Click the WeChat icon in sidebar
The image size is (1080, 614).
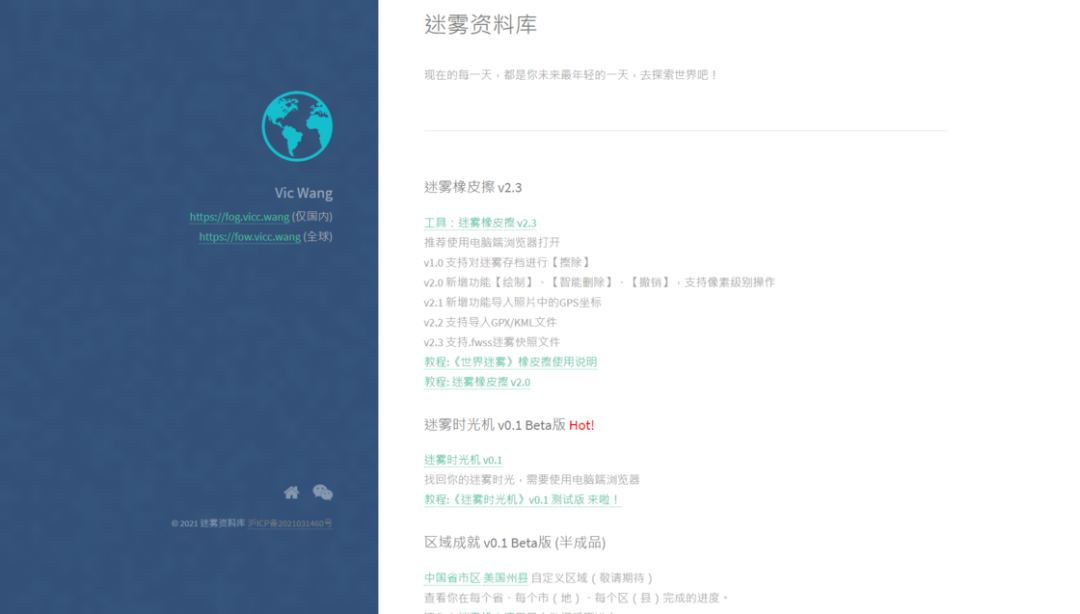(x=322, y=492)
